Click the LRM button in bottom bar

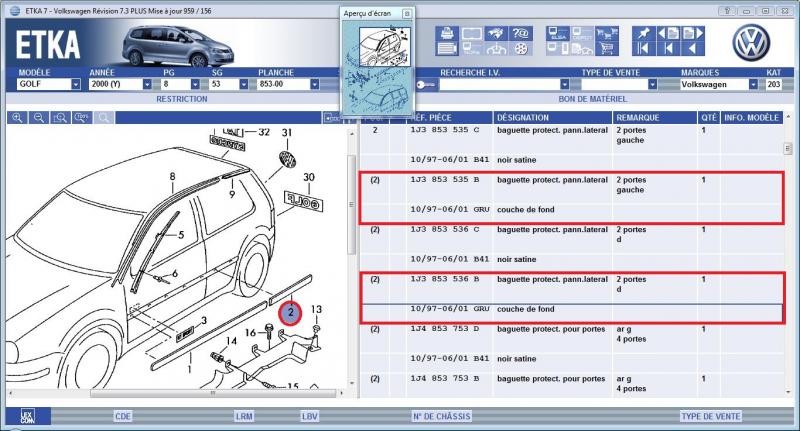(x=244, y=416)
